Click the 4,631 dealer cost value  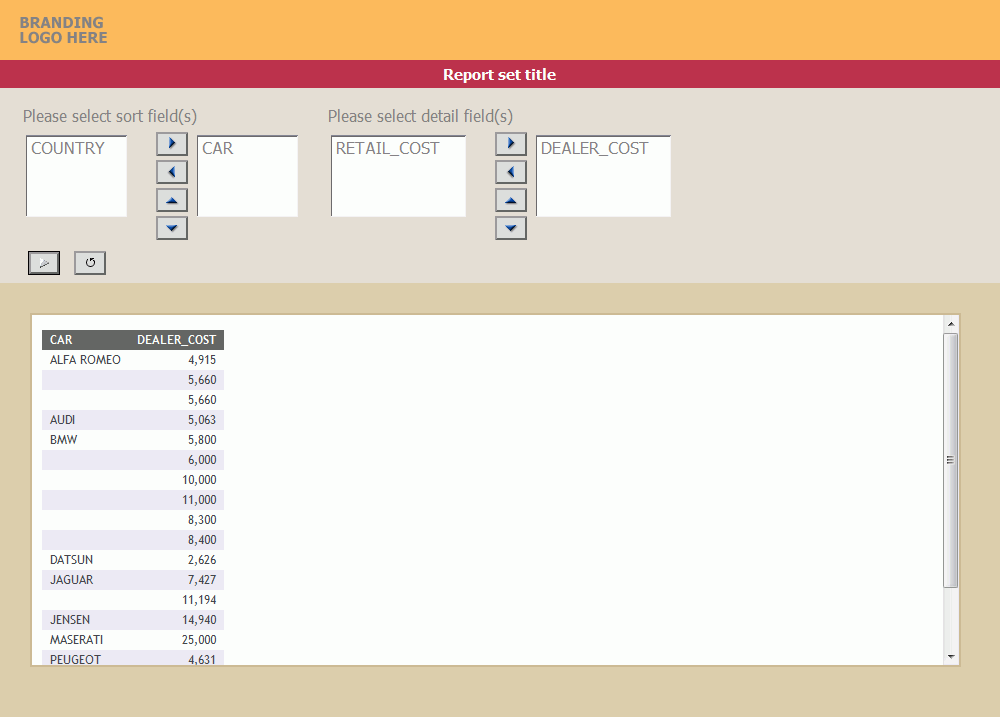(x=202, y=660)
